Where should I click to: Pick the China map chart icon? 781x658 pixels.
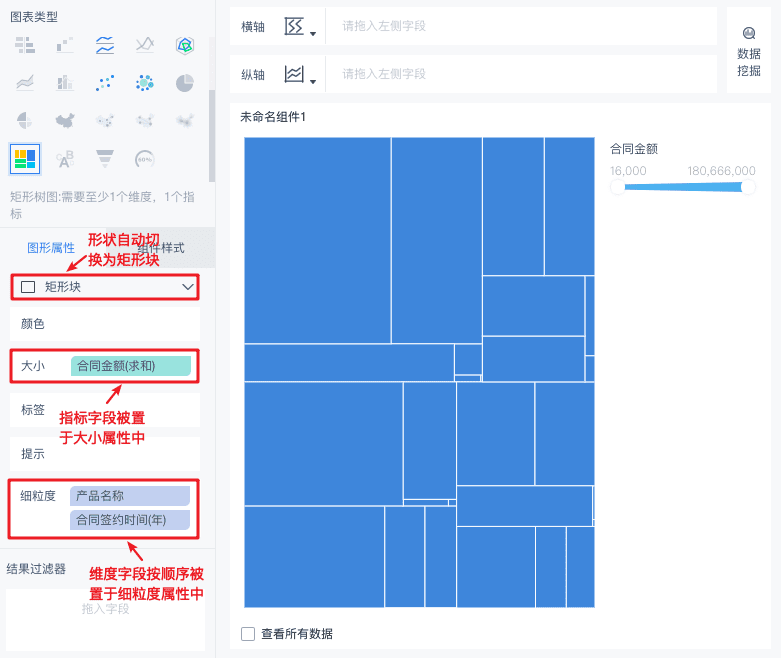[65, 121]
